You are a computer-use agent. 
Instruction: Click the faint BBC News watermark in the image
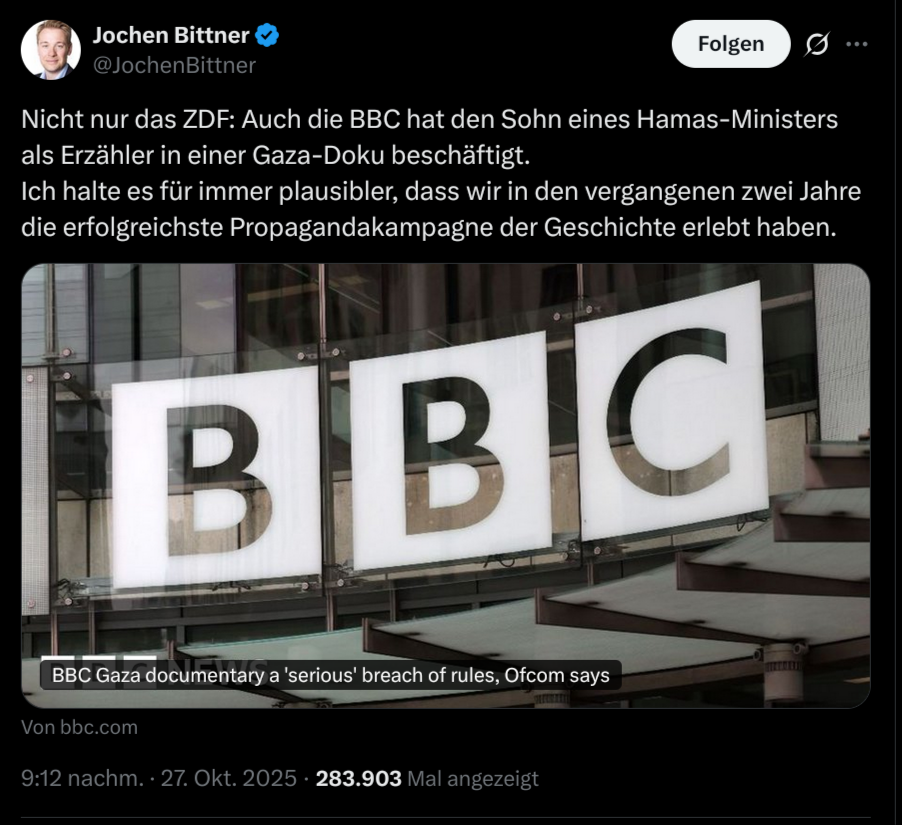[215, 666]
